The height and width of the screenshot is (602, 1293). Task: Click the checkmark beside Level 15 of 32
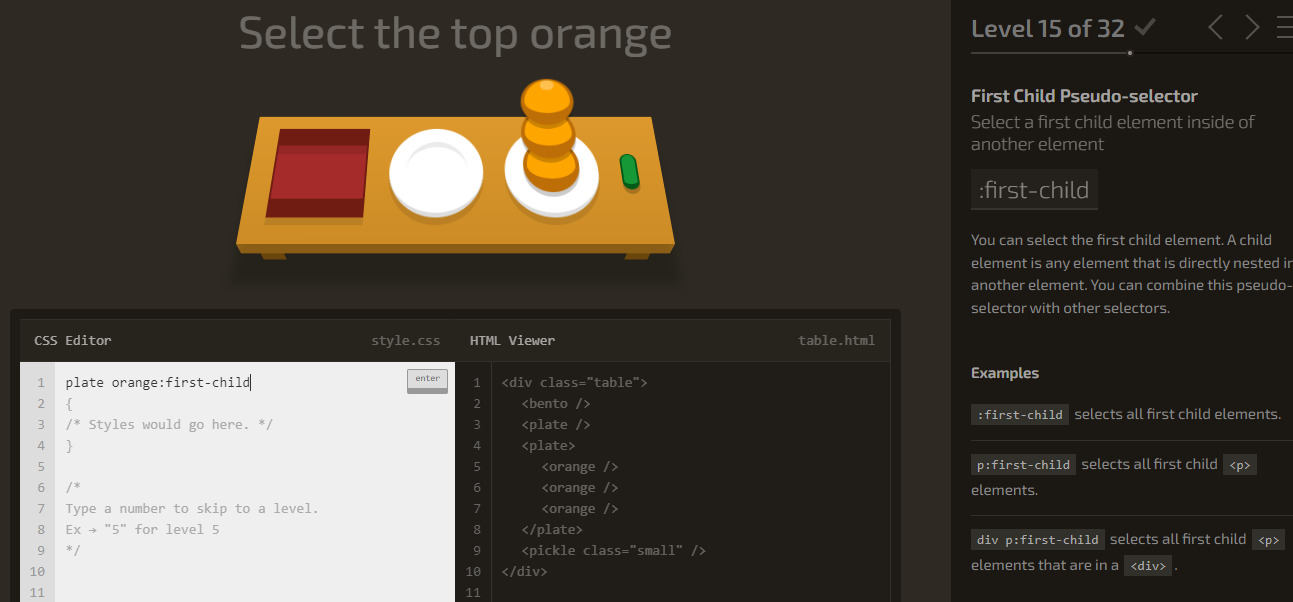coord(1144,27)
